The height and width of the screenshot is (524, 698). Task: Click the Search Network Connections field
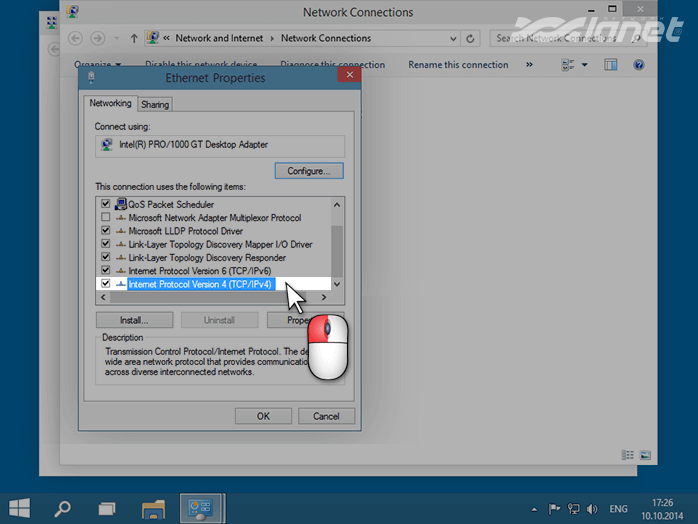568,38
